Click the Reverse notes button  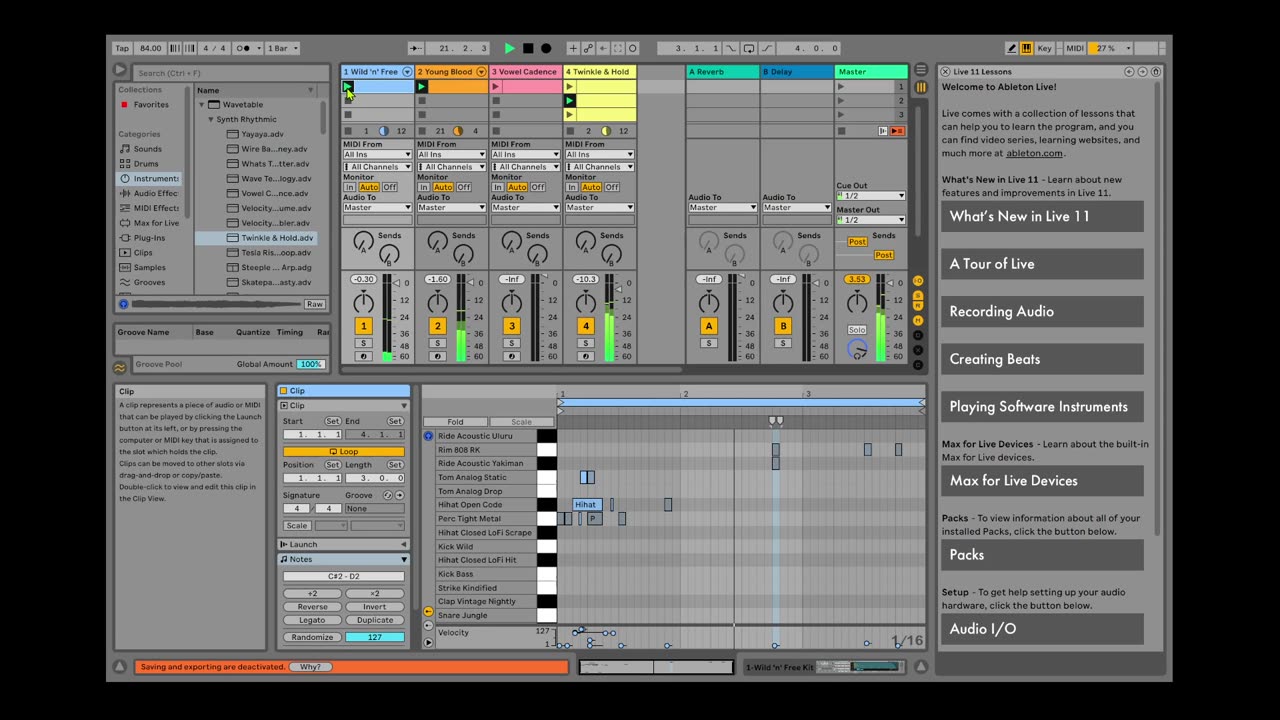pos(312,607)
